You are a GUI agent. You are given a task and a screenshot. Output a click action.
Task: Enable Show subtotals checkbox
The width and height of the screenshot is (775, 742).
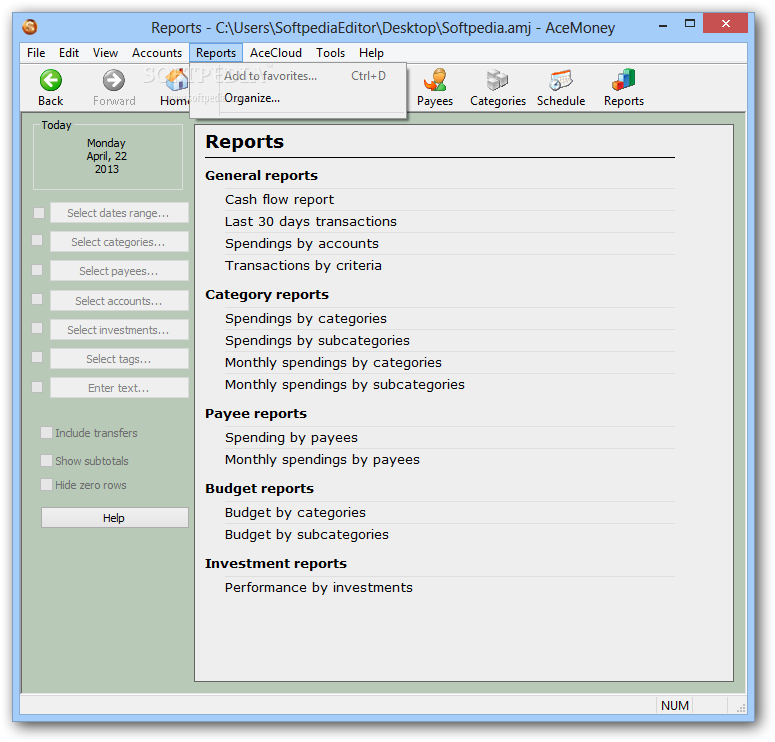tap(46, 461)
